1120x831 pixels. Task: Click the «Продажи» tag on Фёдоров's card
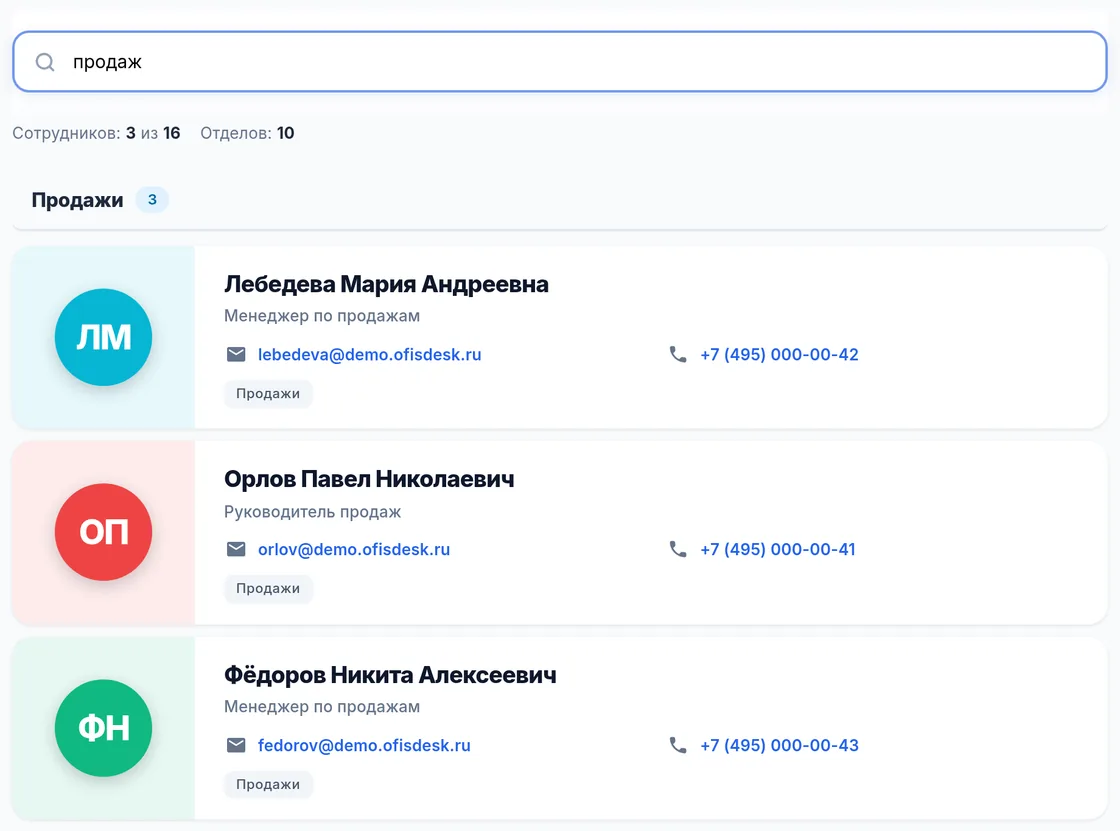pyautogui.click(x=268, y=785)
